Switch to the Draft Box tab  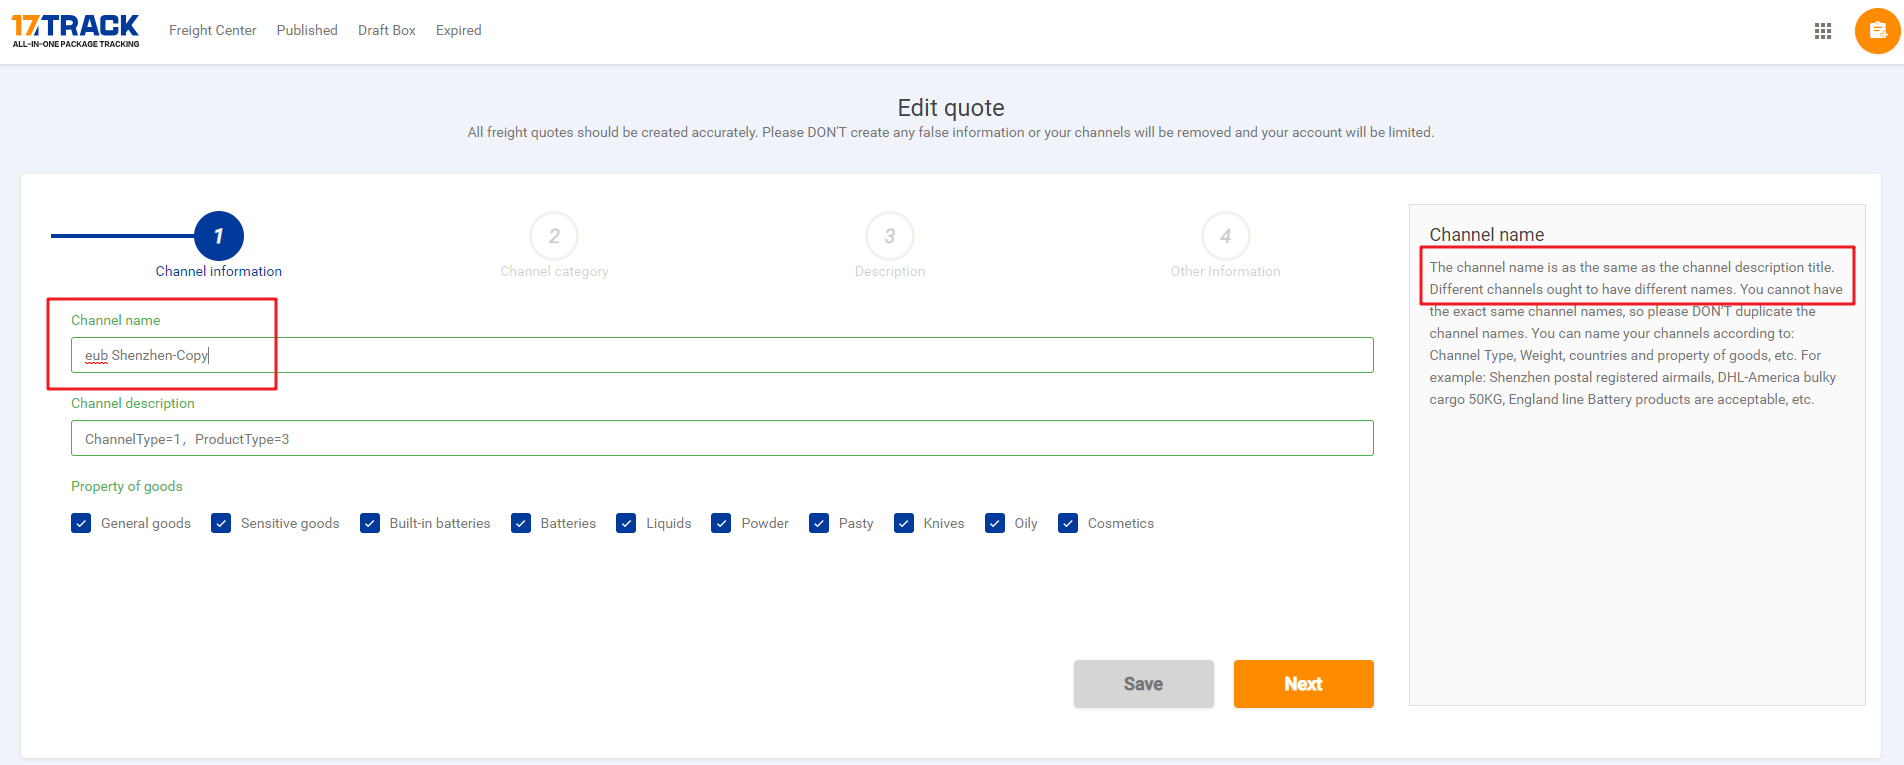click(x=386, y=30)
